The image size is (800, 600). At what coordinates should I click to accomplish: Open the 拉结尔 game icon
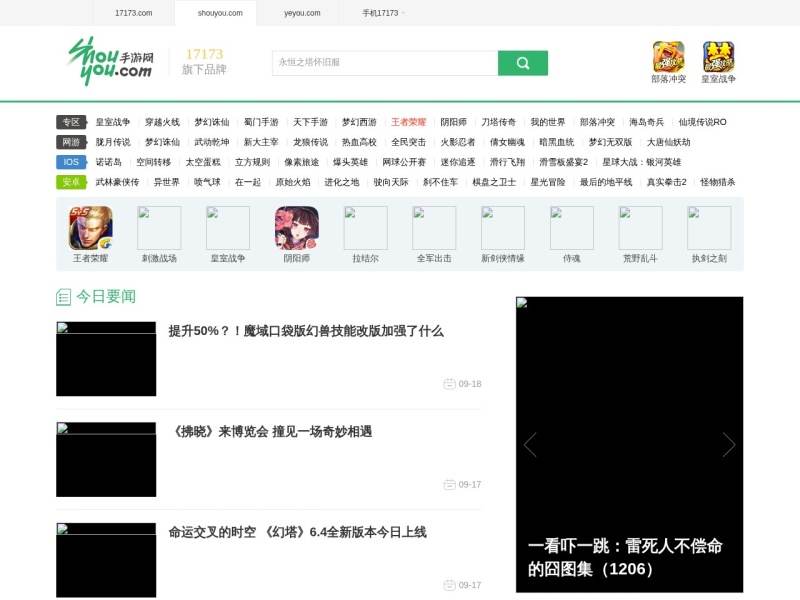click(x=365, y=228)
